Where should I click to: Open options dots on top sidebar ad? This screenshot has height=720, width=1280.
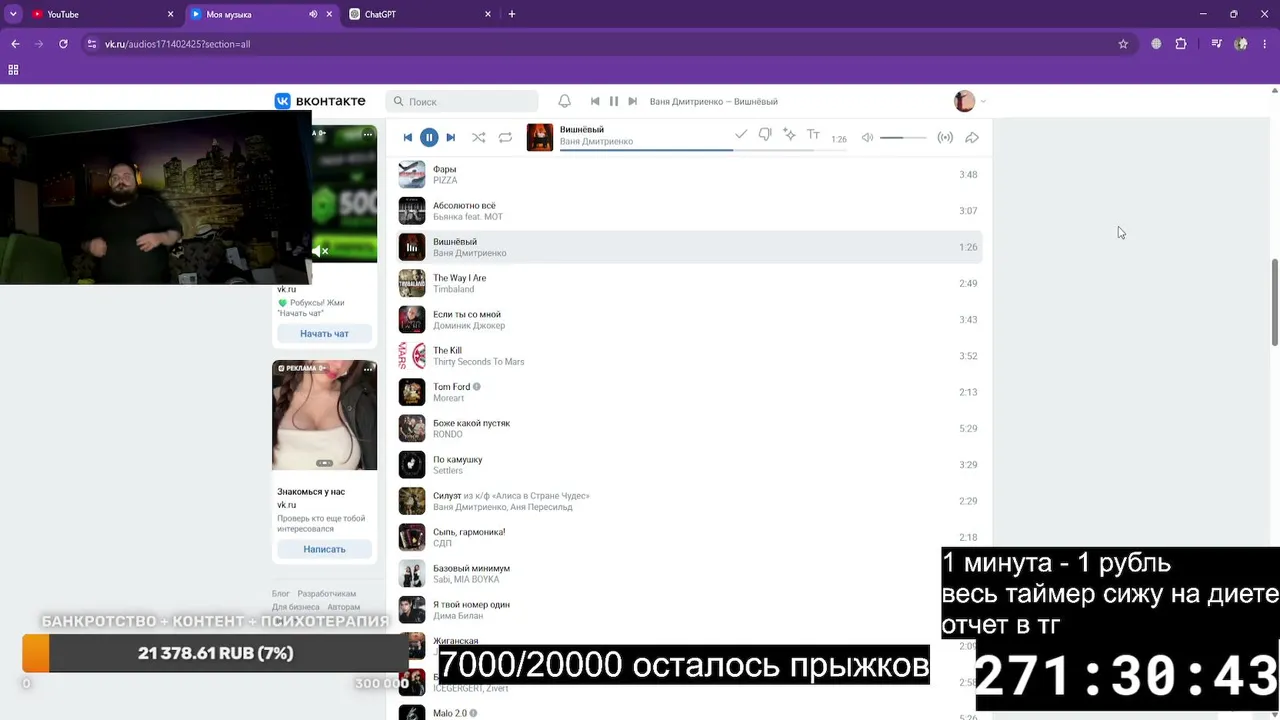[x=368, y=134]
